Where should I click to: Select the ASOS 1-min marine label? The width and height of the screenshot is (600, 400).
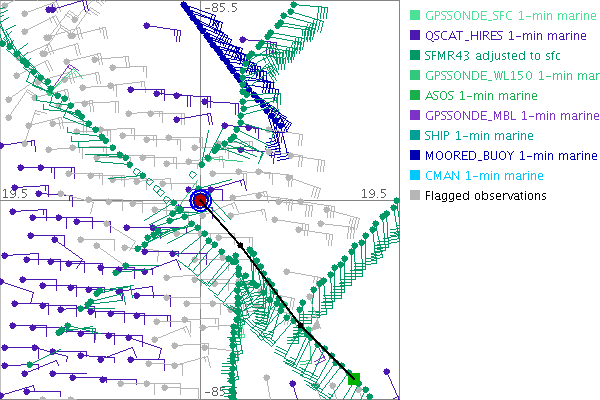(x=481, y=96)
